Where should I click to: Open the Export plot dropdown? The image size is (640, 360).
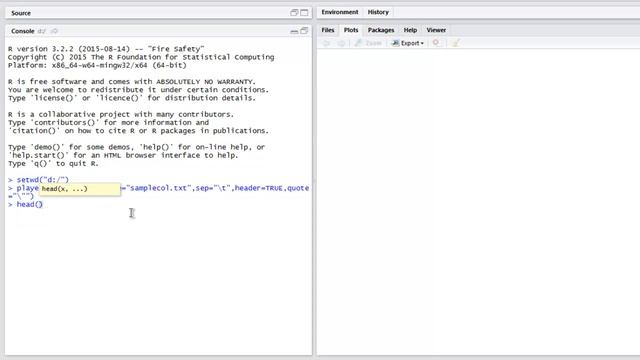pyautogui.click(x=408, y=43)
